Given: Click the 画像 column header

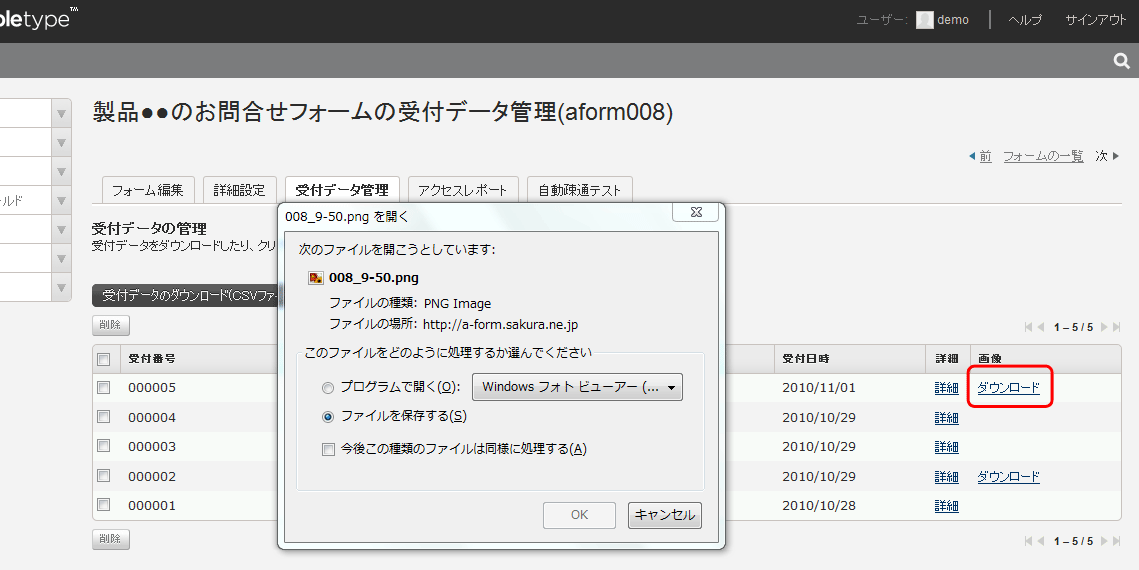Looking at the screenshot, I should (989, 359).
